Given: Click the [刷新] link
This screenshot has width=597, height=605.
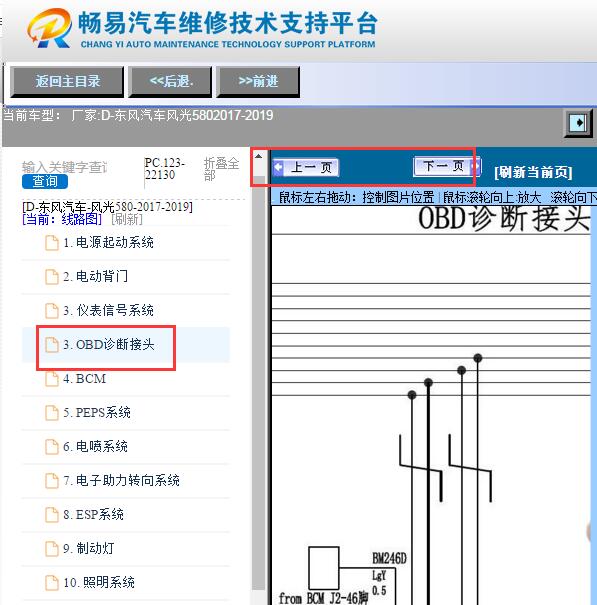Looking at the screenshot, I should (x=127, y=219).
